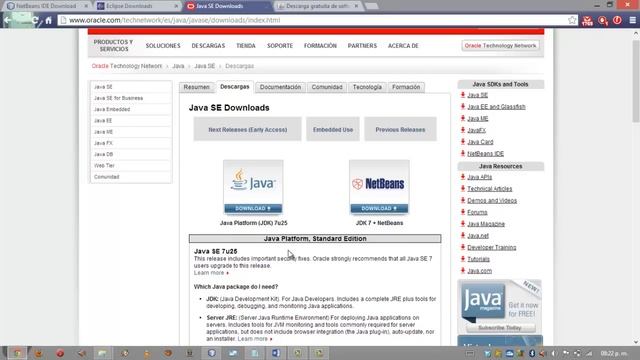640x360 pixels.
Task: Click download arrow icon beside Java SE link
Action: [x=463, y=95]
